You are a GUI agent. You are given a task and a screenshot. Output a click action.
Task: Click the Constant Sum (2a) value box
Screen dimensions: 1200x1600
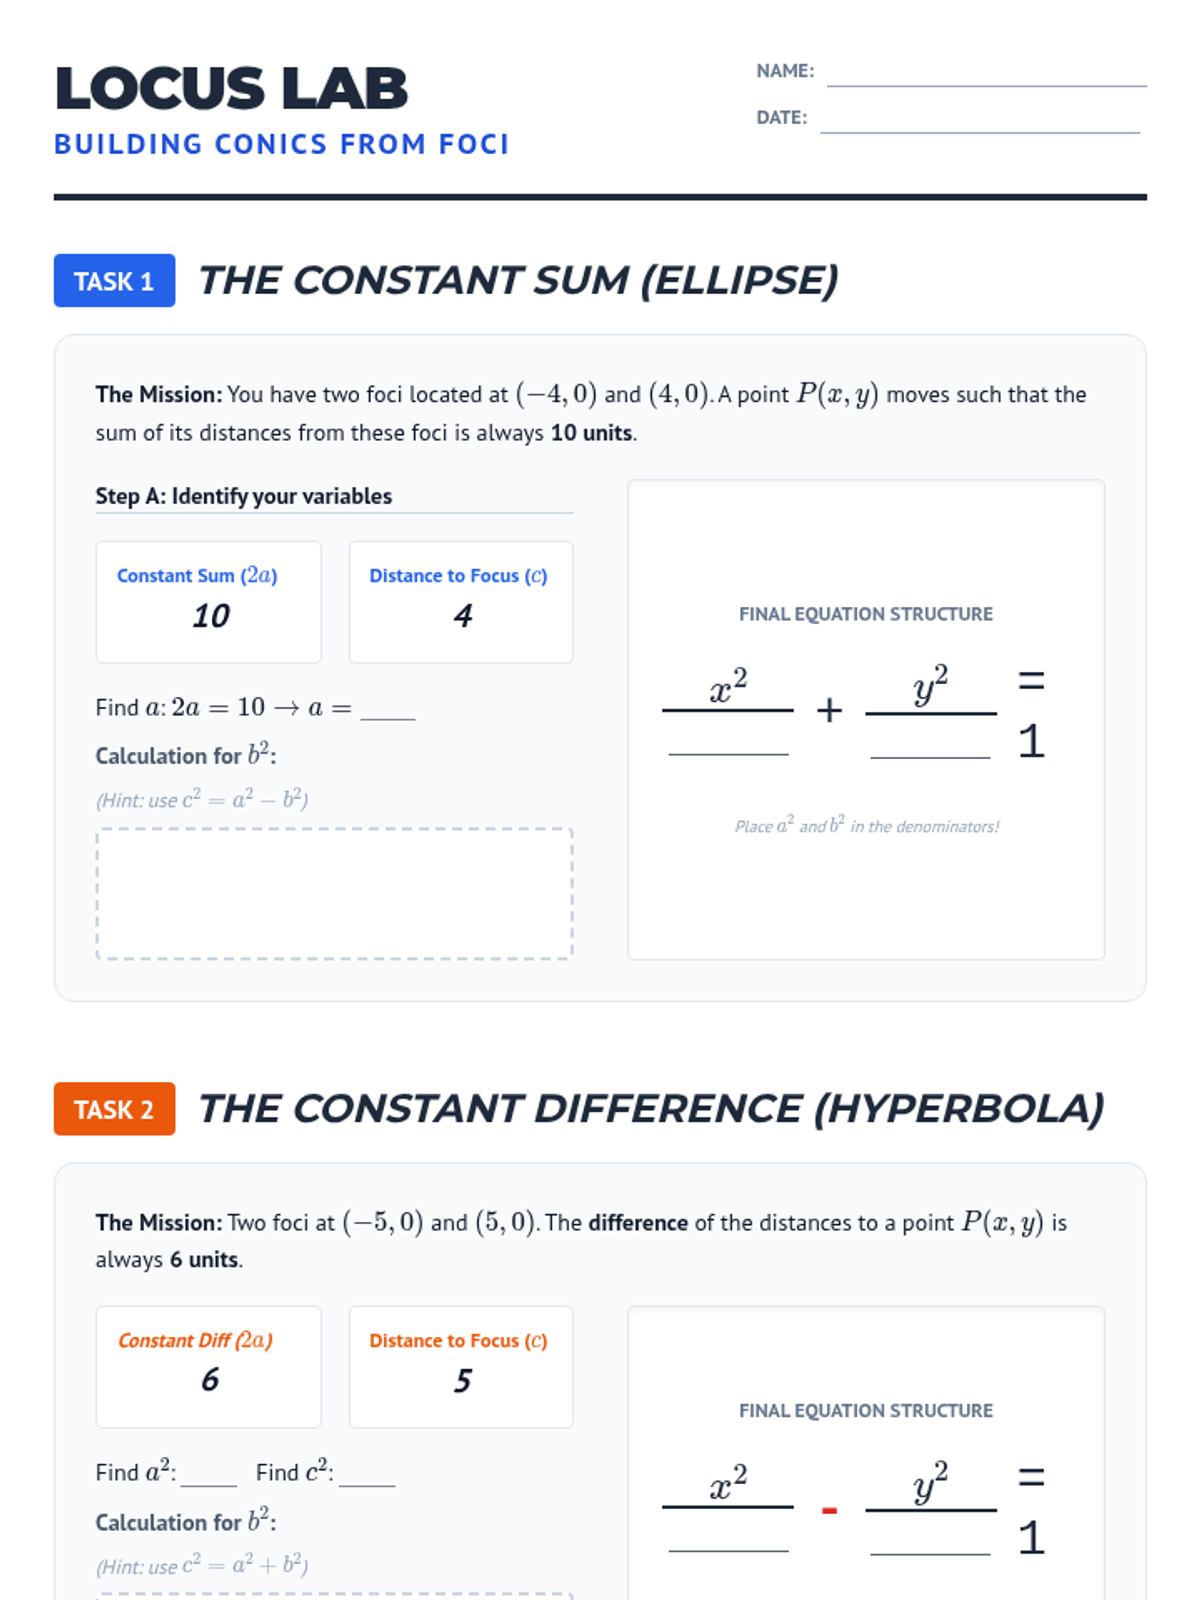208,602
